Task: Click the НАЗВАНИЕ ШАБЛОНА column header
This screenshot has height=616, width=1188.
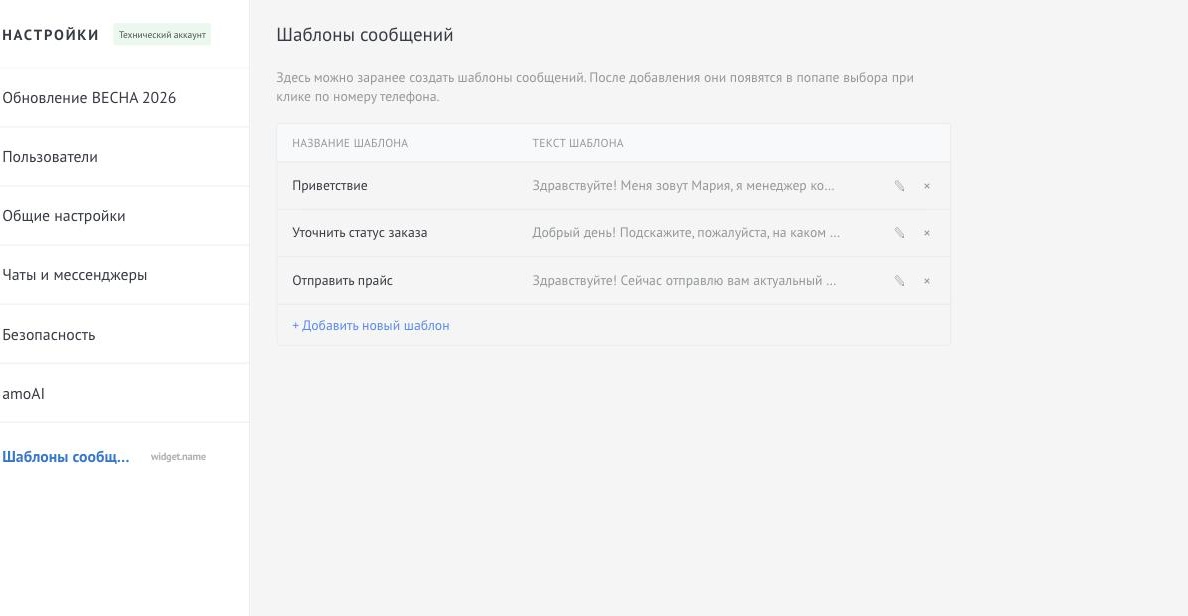Action: tap(350, 142)
